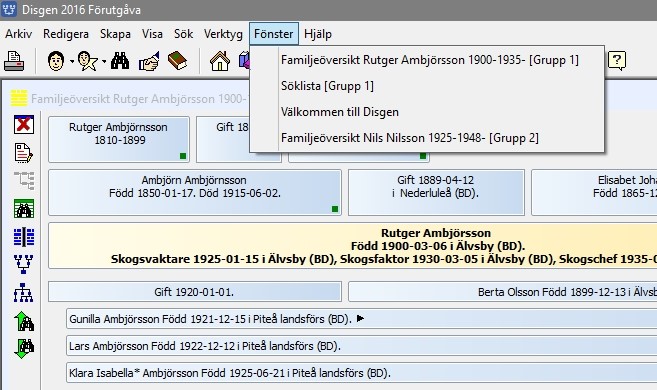657x390 pixels.
Task: Select Söklista [Grupp 1] window entry
Action: coord(427,86)
